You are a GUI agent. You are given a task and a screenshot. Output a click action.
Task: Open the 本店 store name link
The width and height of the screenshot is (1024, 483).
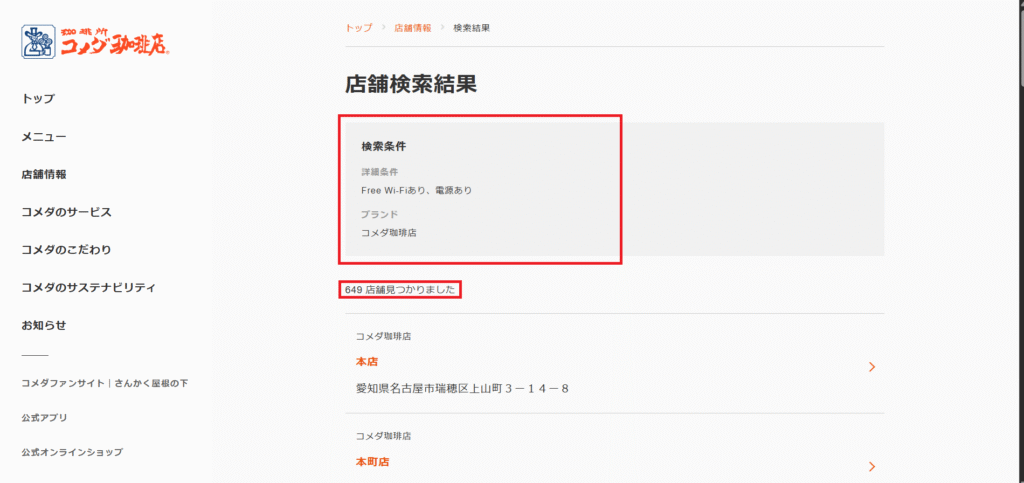[366, 362]
